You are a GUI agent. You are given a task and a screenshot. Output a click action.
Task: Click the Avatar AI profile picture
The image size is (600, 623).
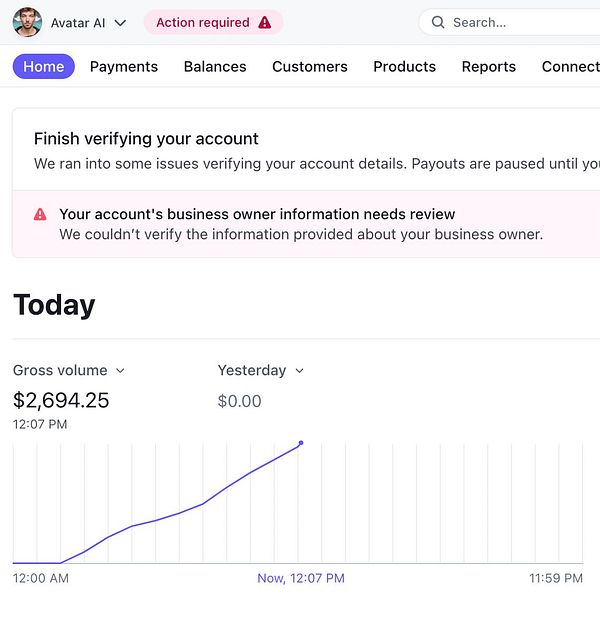27,22
